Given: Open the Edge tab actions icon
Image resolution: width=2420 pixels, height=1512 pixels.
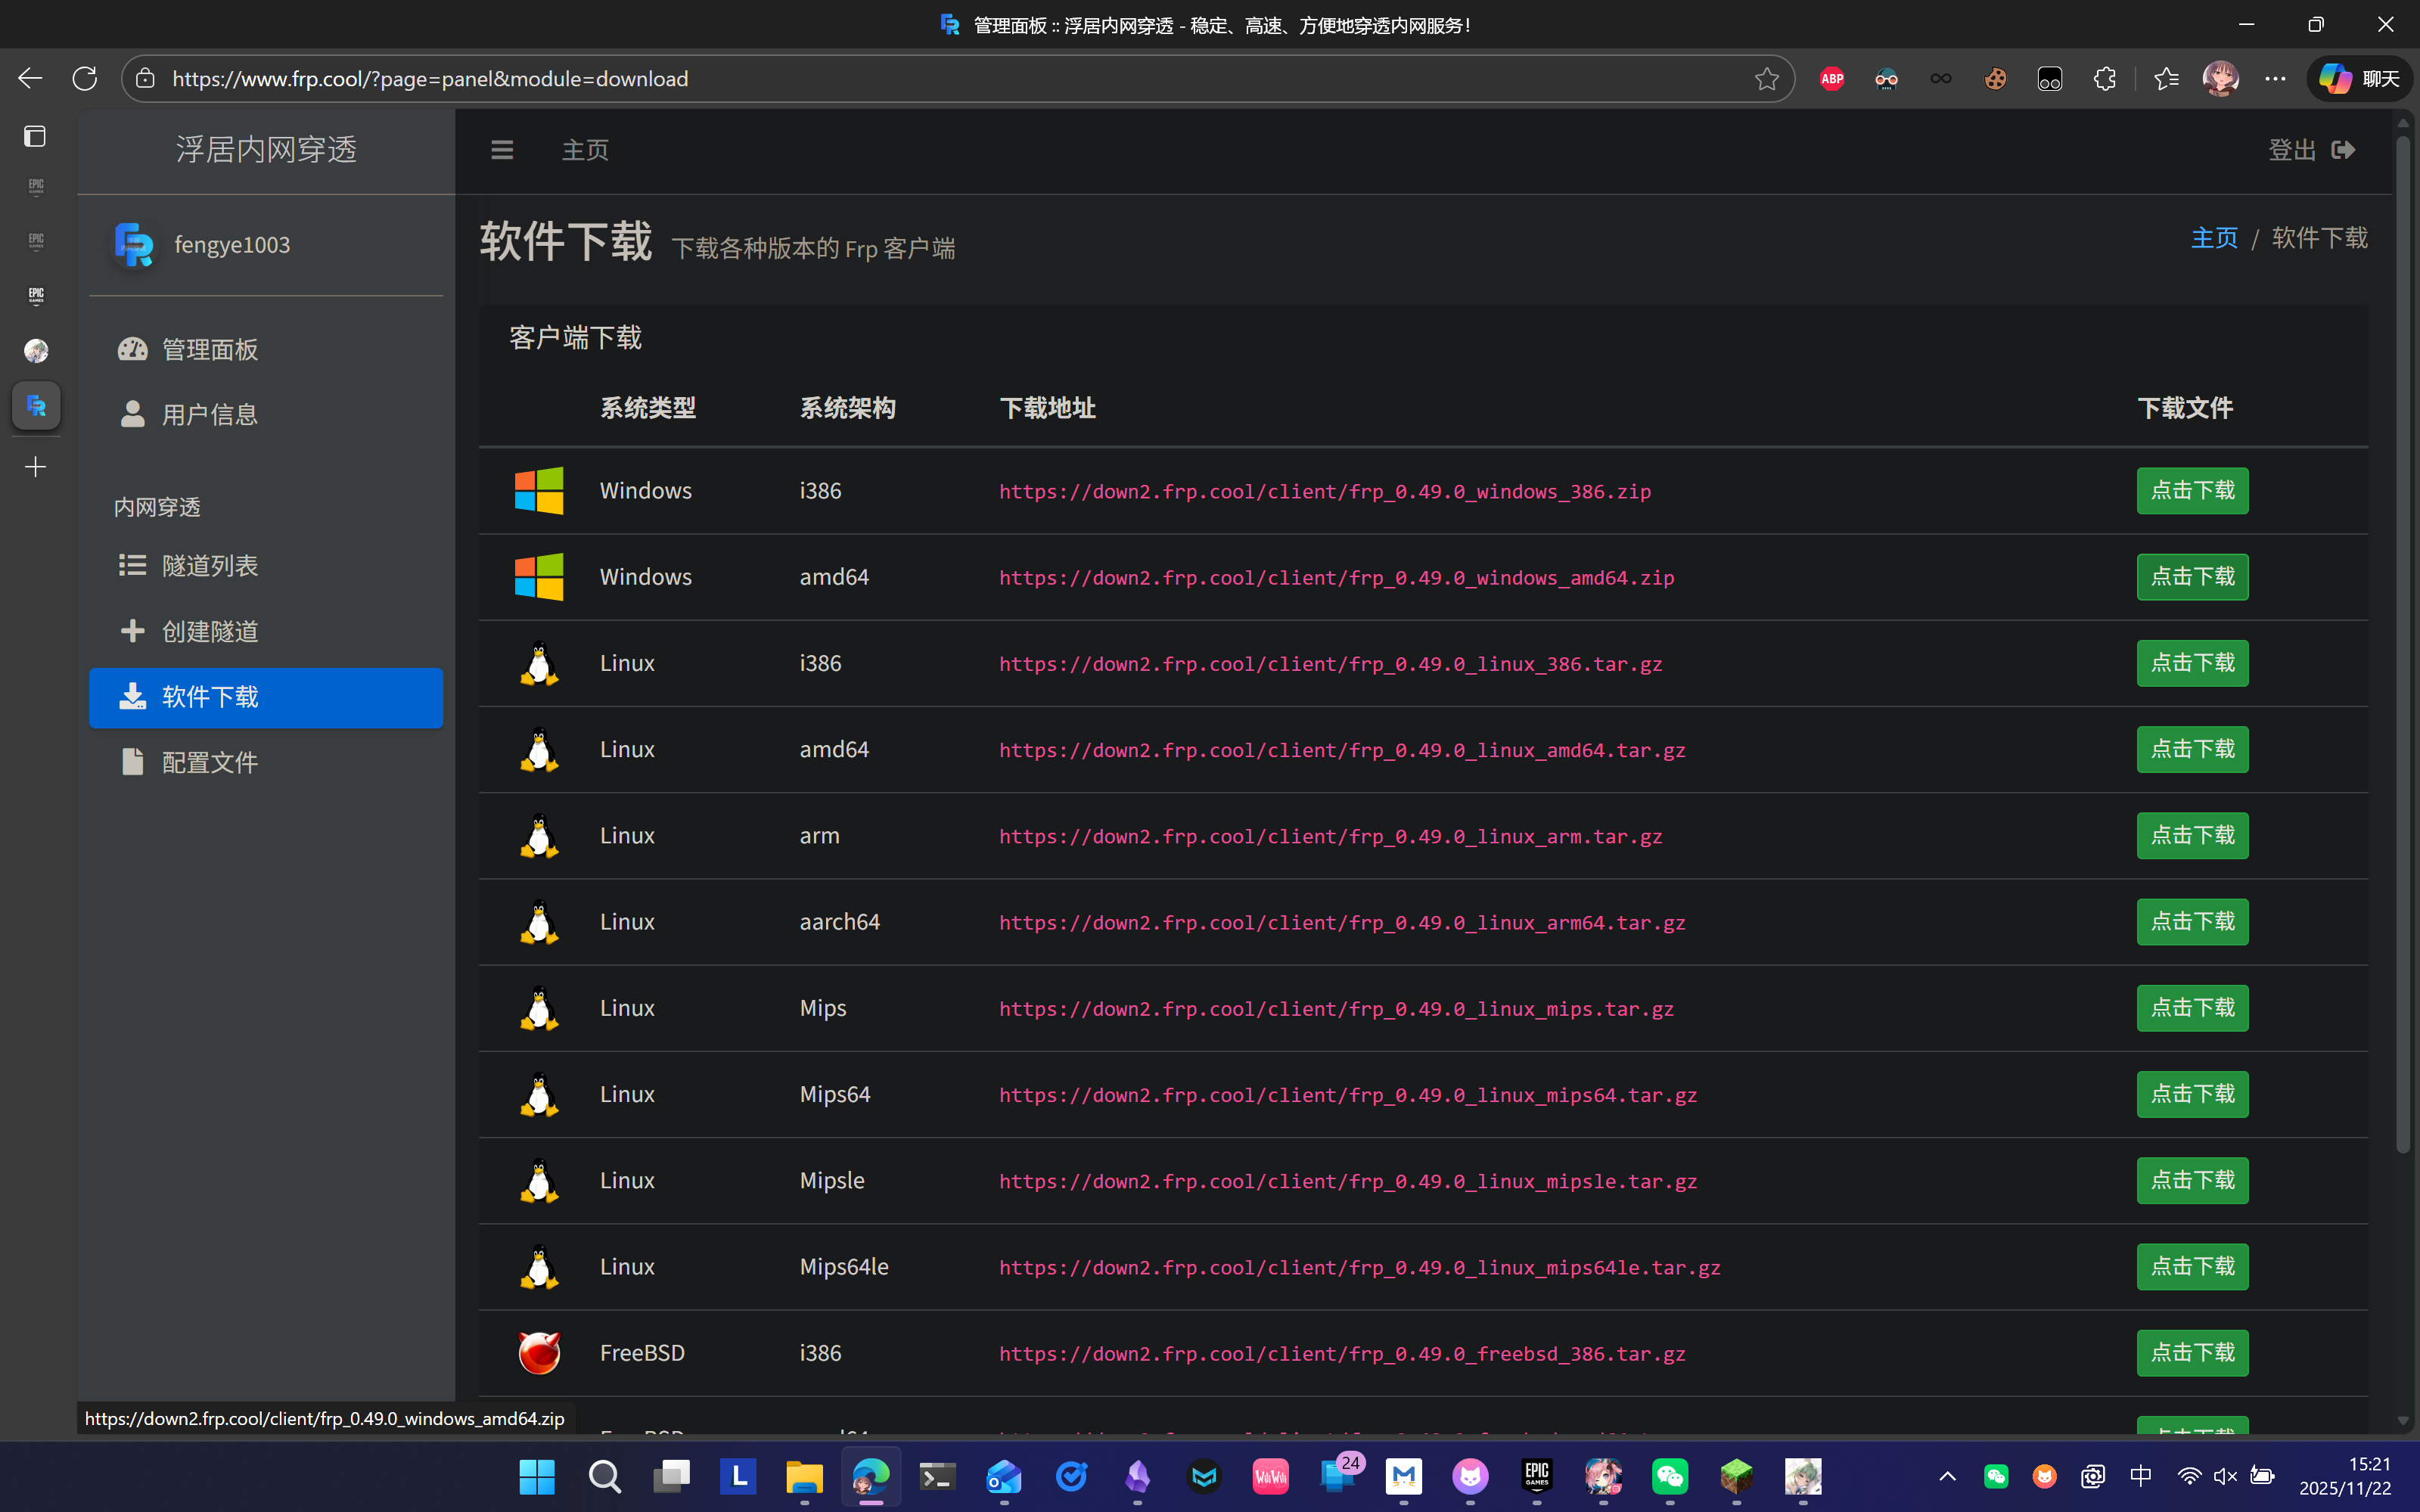Looking at the screenshot, I should click(35, 136).
